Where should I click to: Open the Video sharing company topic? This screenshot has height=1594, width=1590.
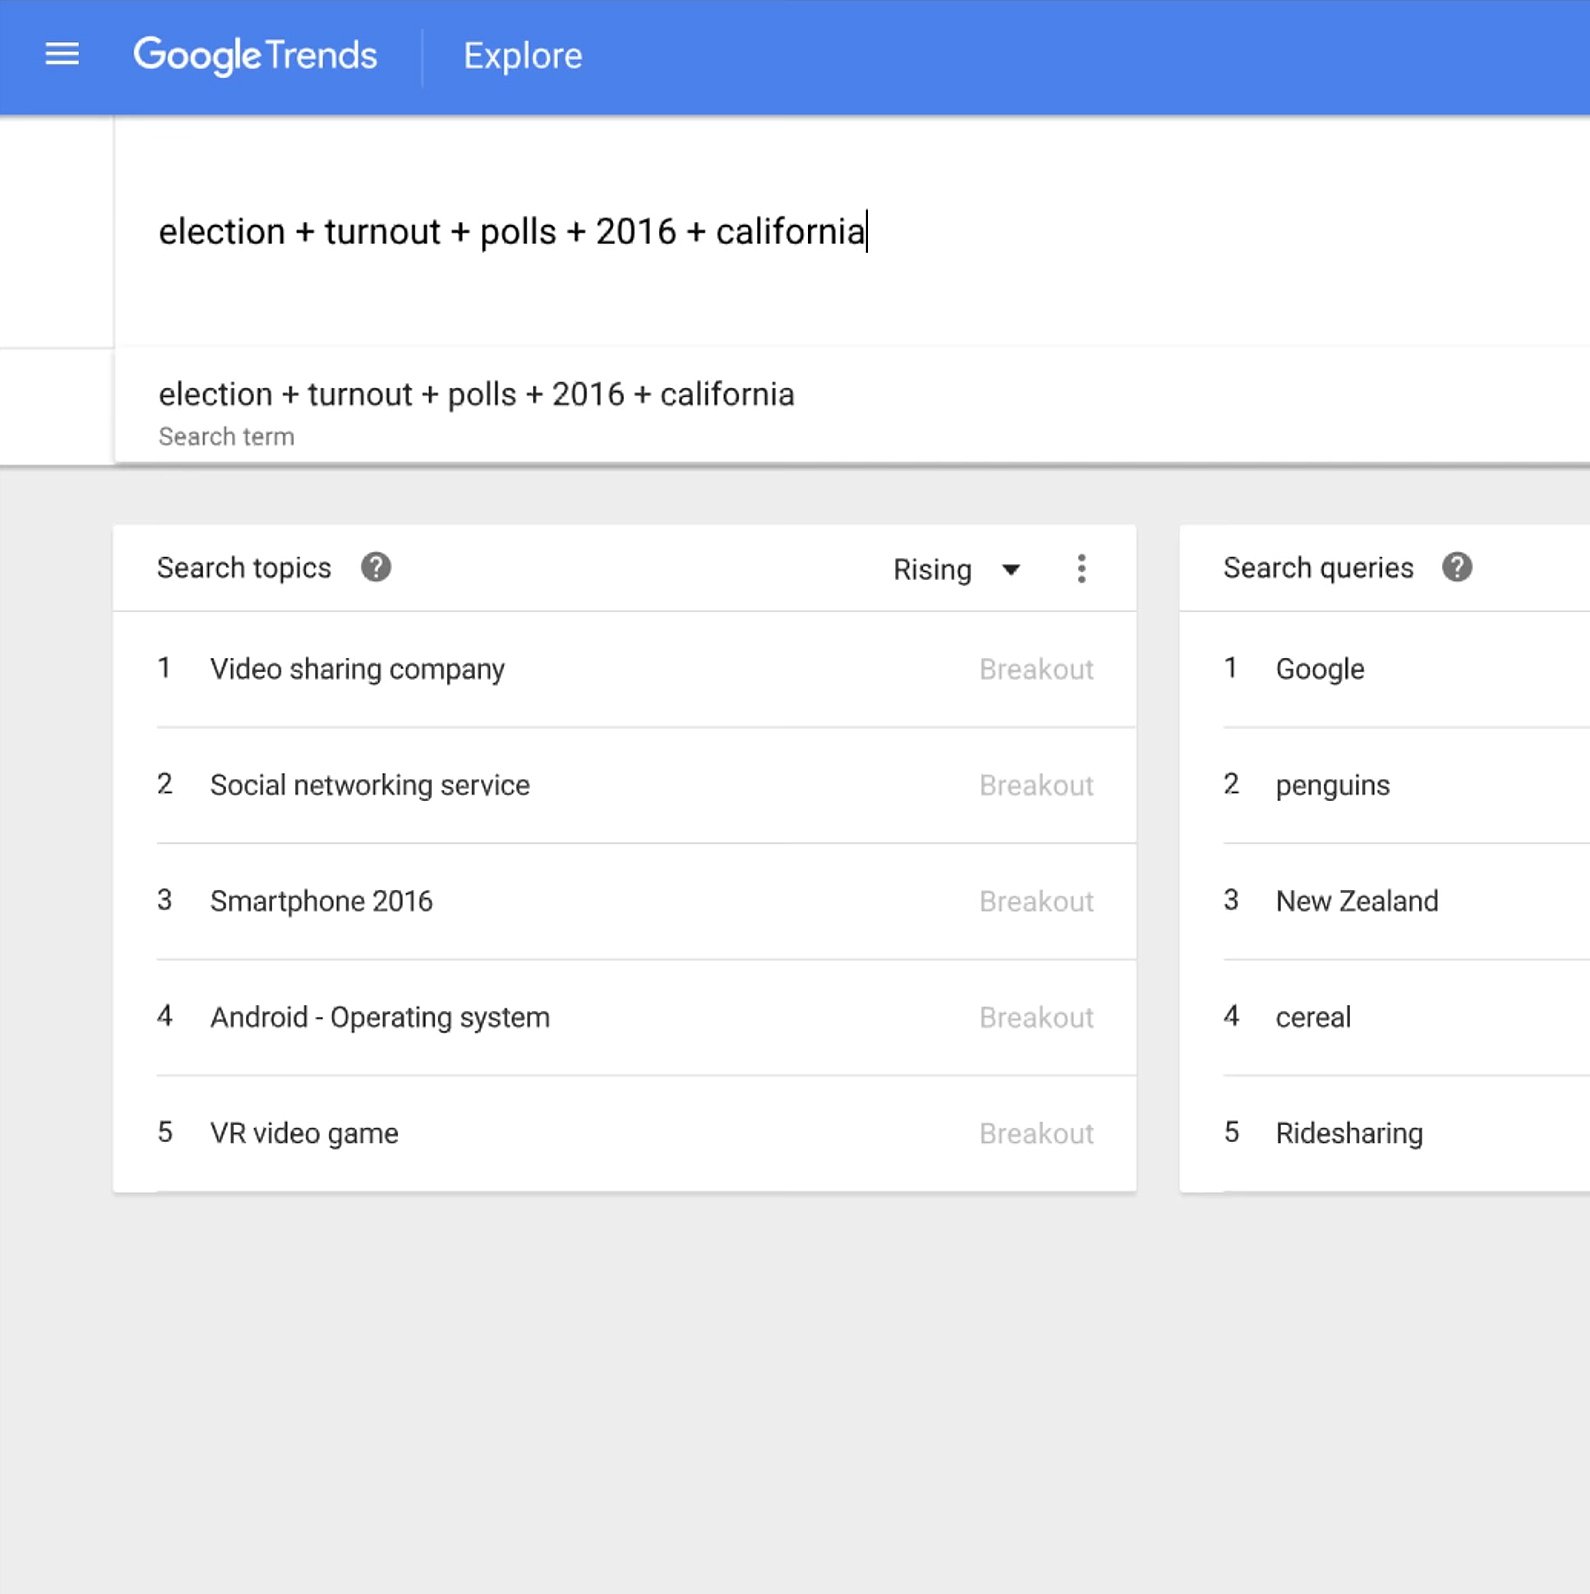[x=357, y=669]
